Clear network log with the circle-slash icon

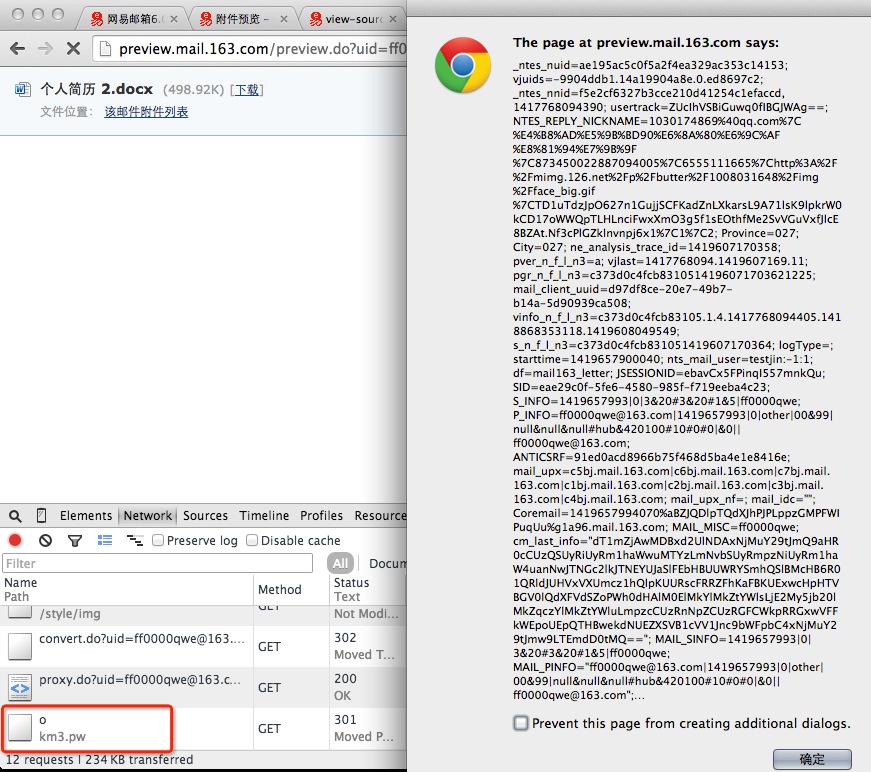46,540
